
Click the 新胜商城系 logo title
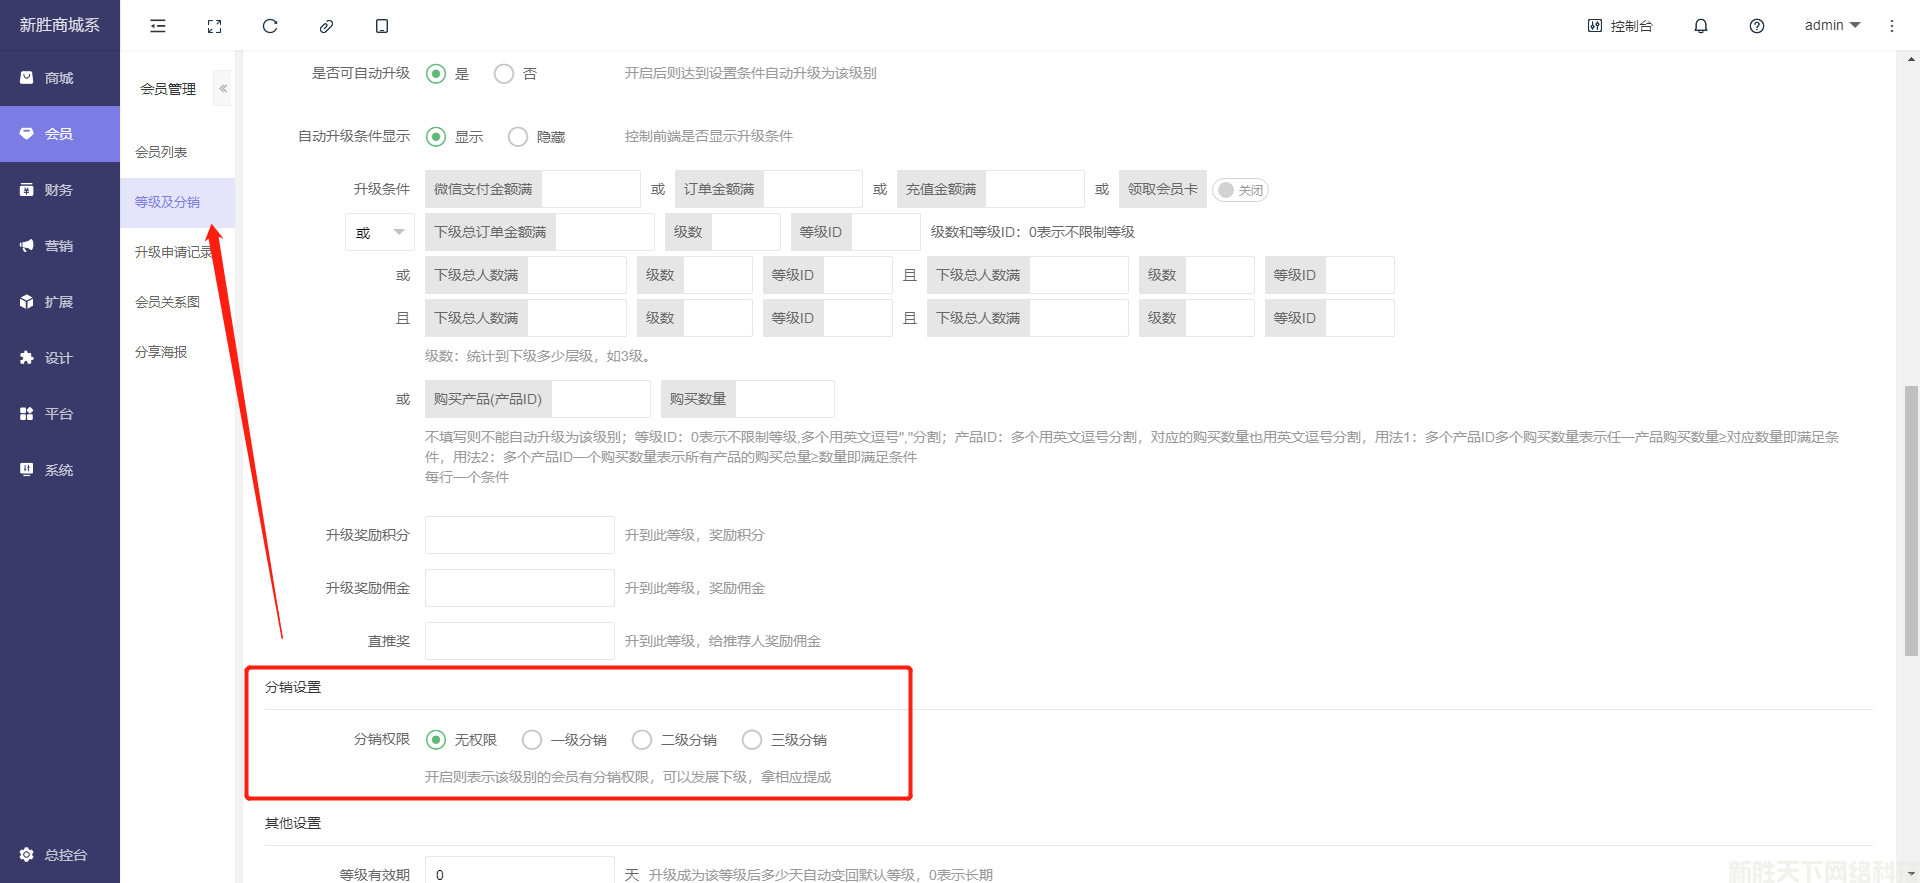(x=60, y=25)
